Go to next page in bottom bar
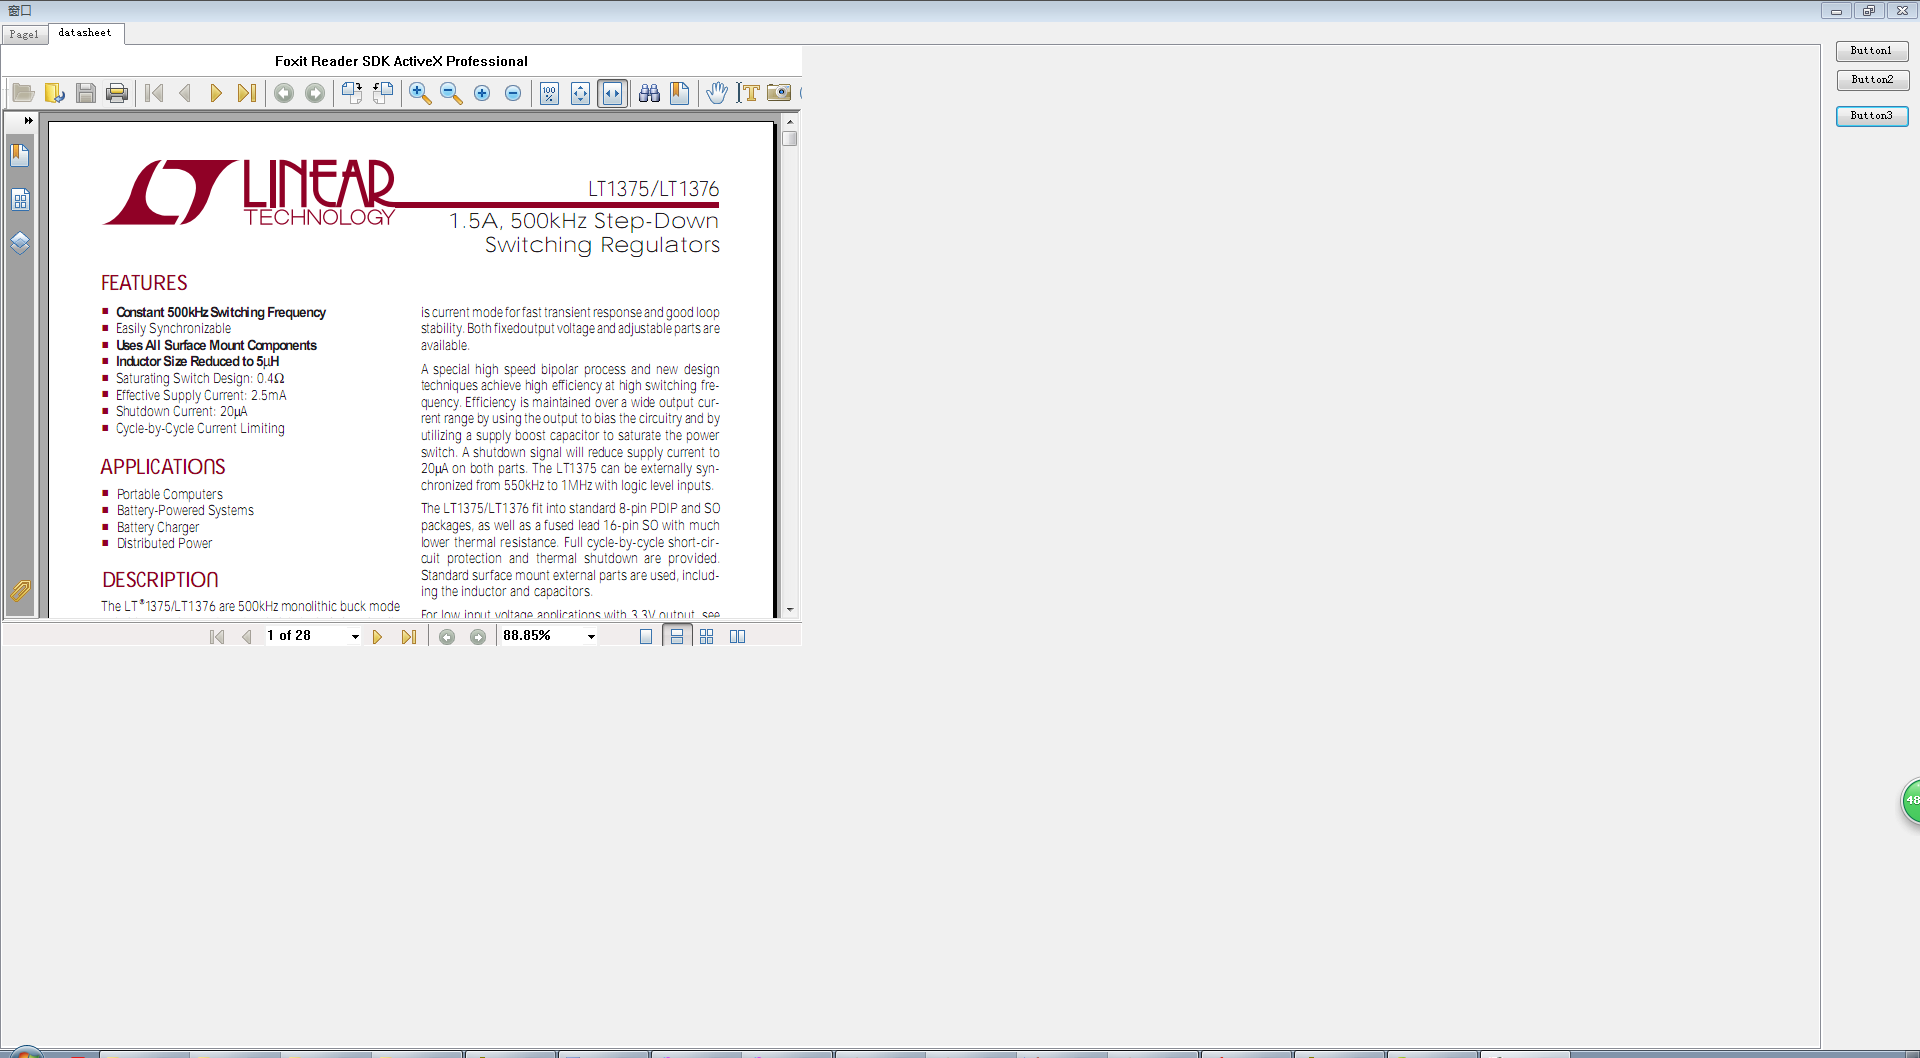Image resolution: width=1920 pixels, height=1058 pixels. [377, 636]
